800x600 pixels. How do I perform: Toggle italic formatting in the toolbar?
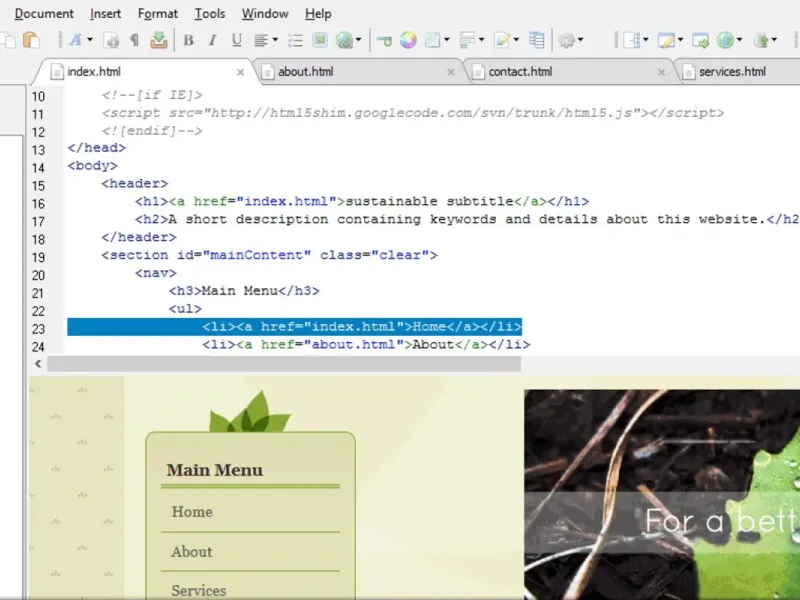tap(212, 41)
